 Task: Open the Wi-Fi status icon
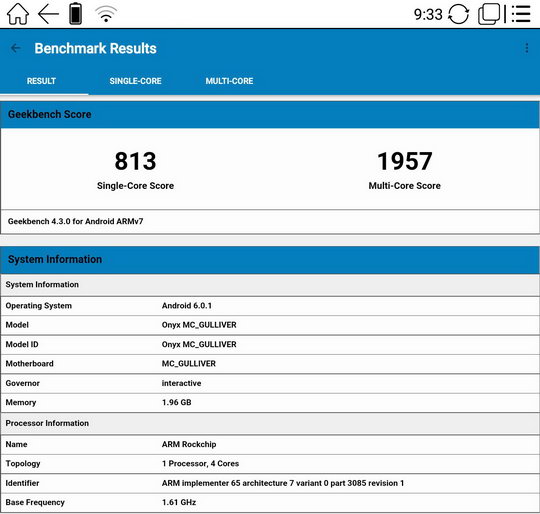point(106,14)
